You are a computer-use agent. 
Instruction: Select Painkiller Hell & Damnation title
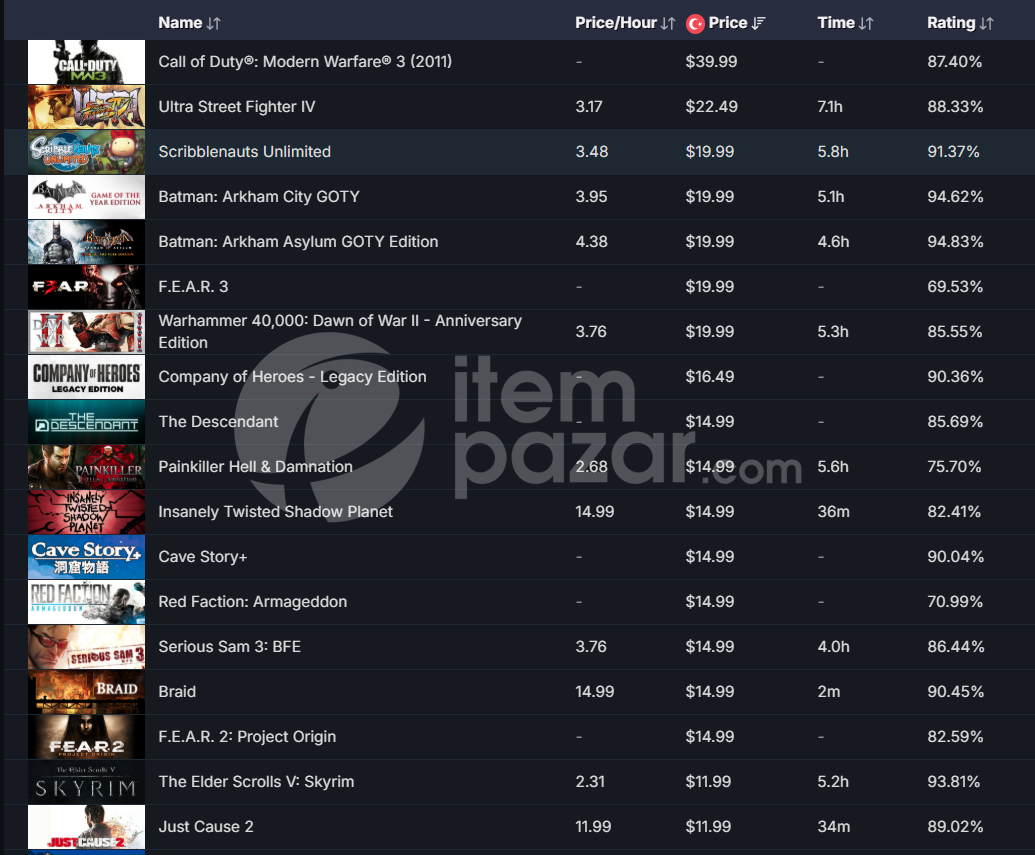click(x=255, y=467)
